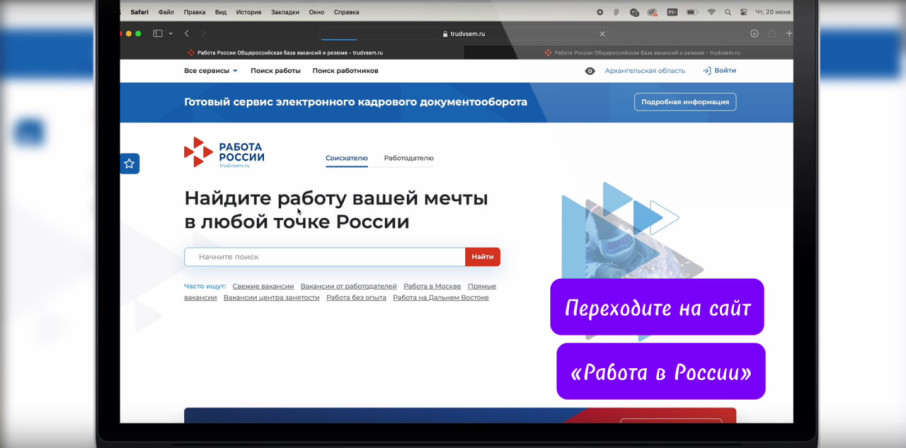Click the screen recording circle menu bar icon
906x448 pixels.
click(x=600, y=12)
